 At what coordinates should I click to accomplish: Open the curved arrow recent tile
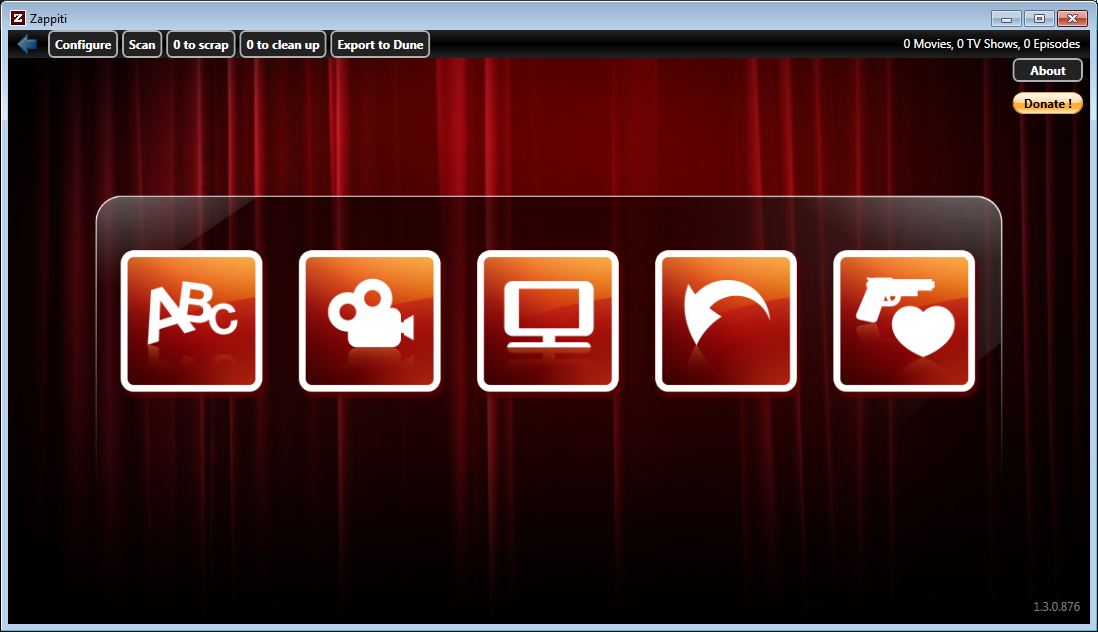pyautogui.click(x=725, y=321)
